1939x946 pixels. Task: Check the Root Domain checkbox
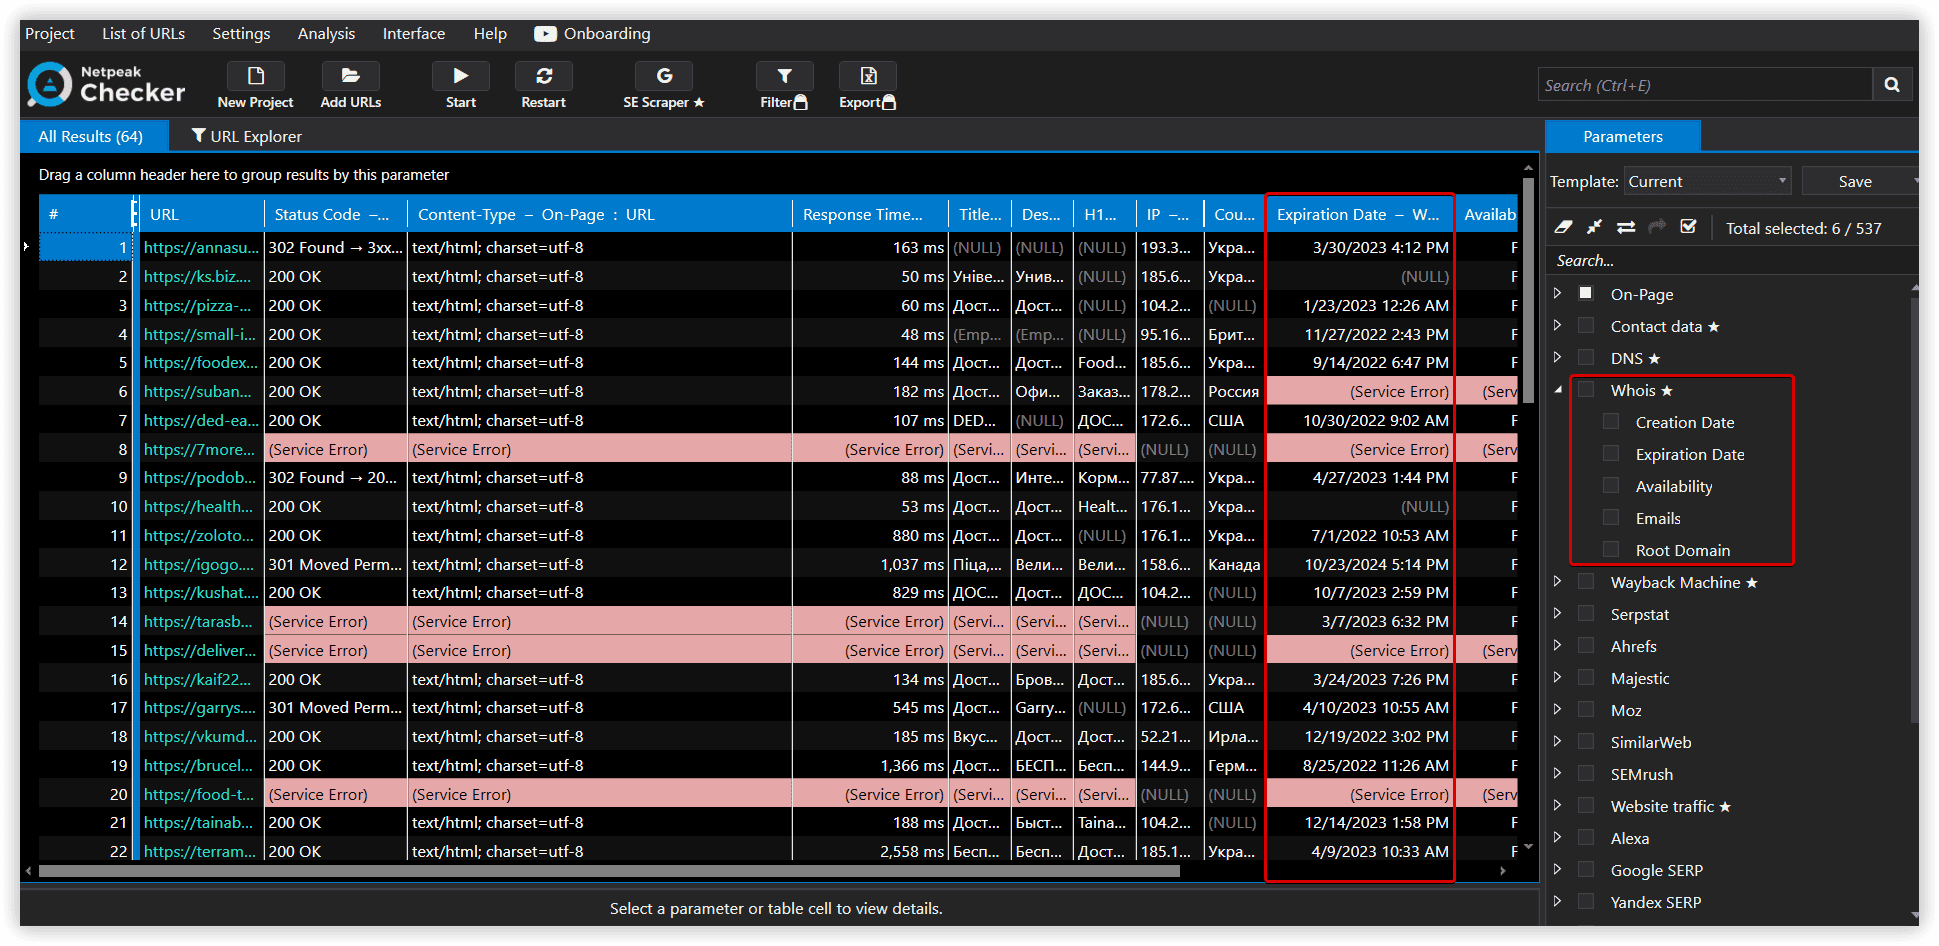1611,550
